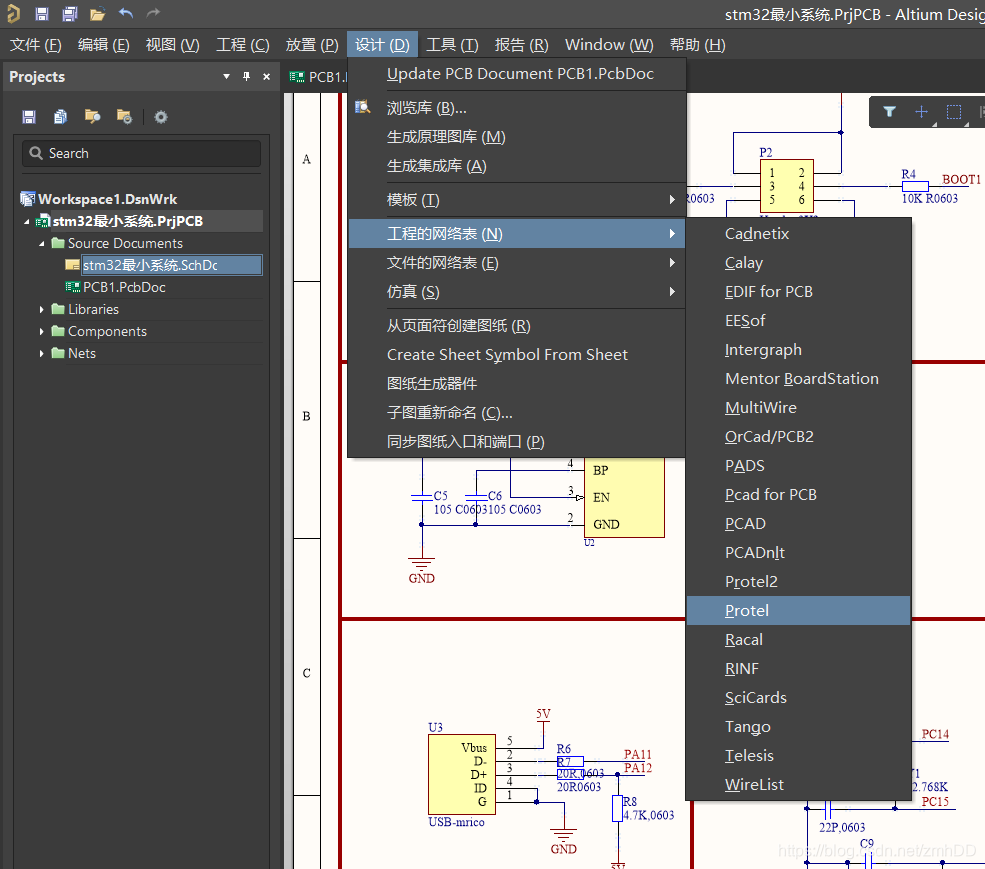Click the Undo arrow icon
The height and width of the screenshot is (869, 985).
pyautogui.click(x=125, y=14)
